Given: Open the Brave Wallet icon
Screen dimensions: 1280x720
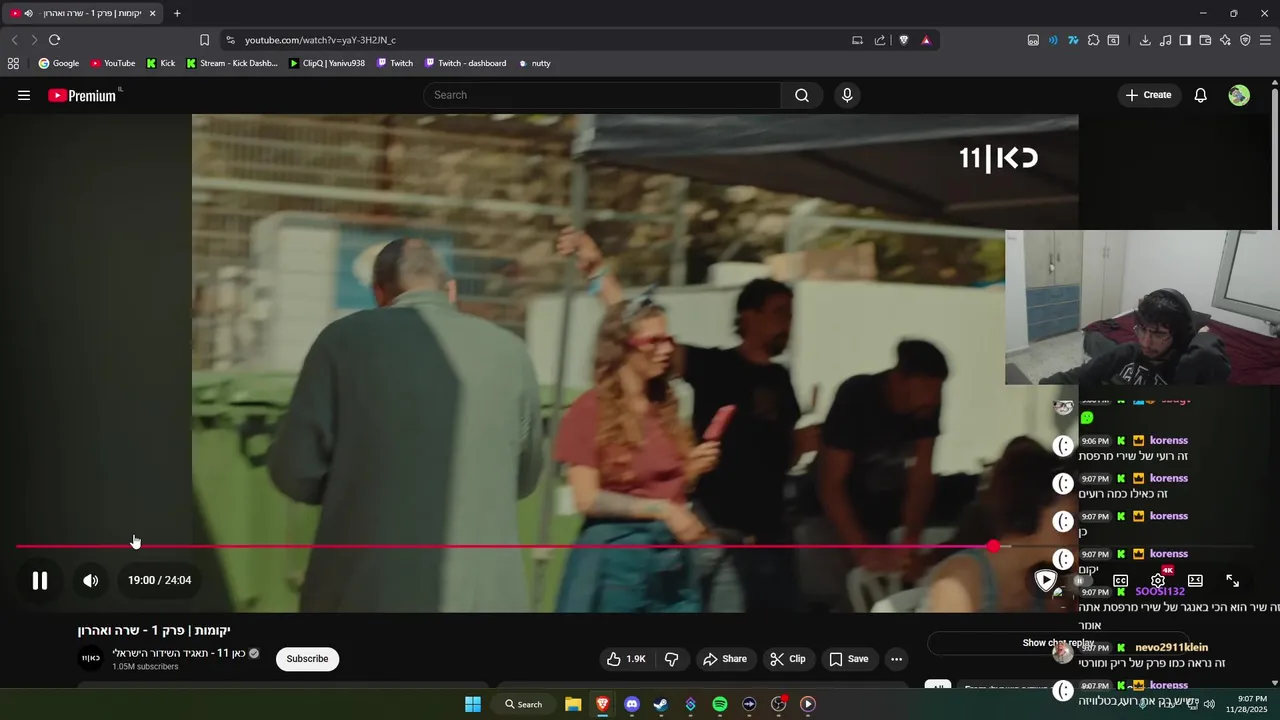Looking at the screenshot, I should [1205, 40].
